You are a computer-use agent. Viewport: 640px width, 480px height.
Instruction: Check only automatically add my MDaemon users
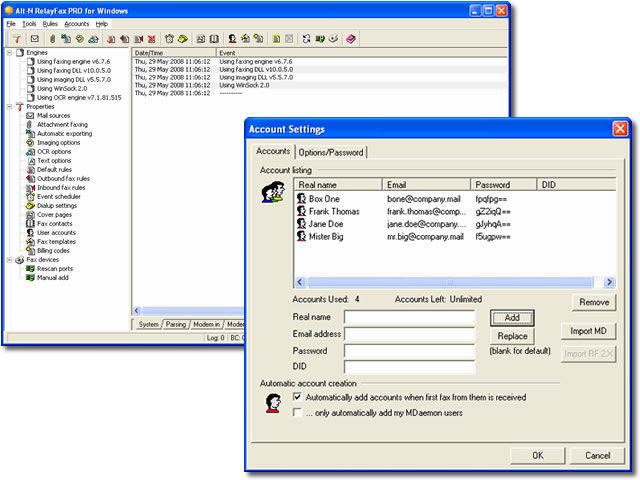click(297, 411)
